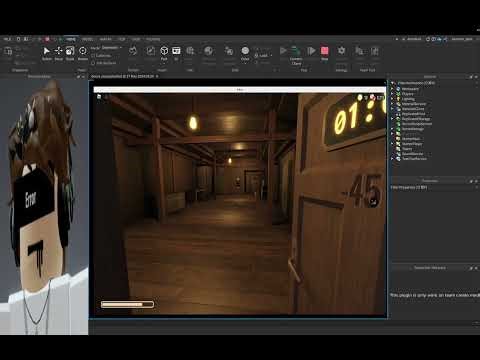Insert a Part using the cube icon

pos(164,51)
